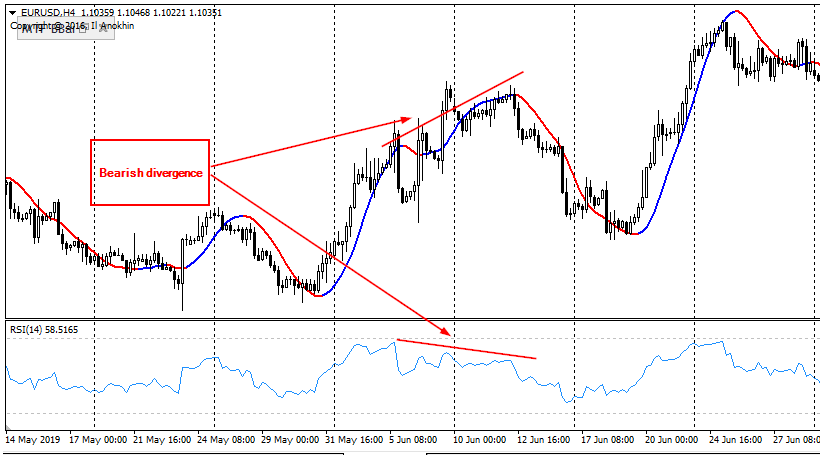Close the MTF Bars mini panel
This screenshot has width=829, height=465.
103,30
